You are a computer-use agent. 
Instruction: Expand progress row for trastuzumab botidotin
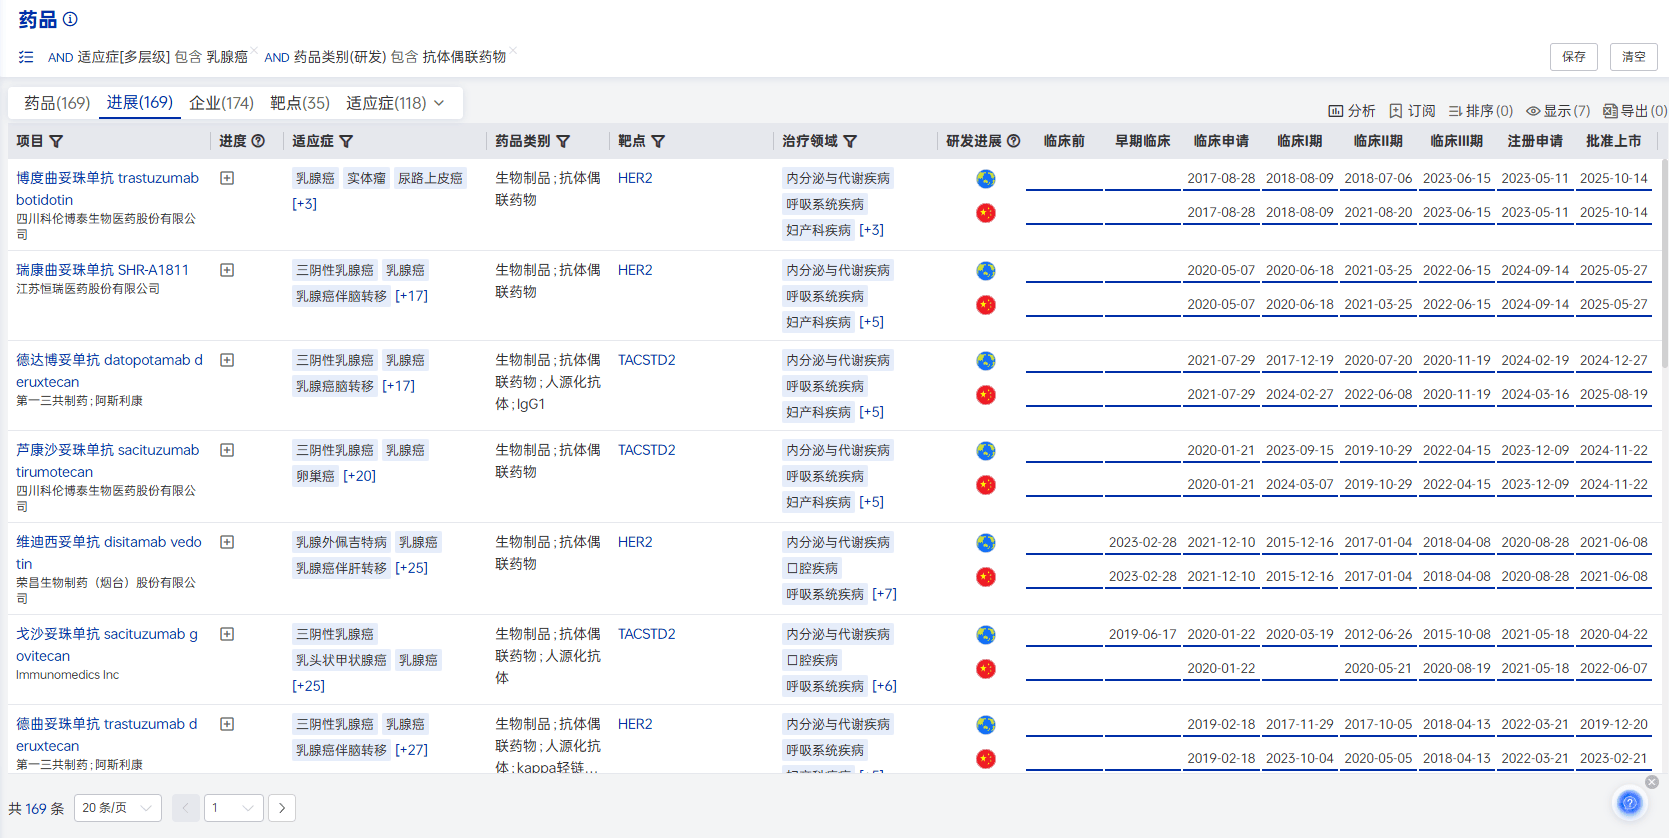(227, 178)
